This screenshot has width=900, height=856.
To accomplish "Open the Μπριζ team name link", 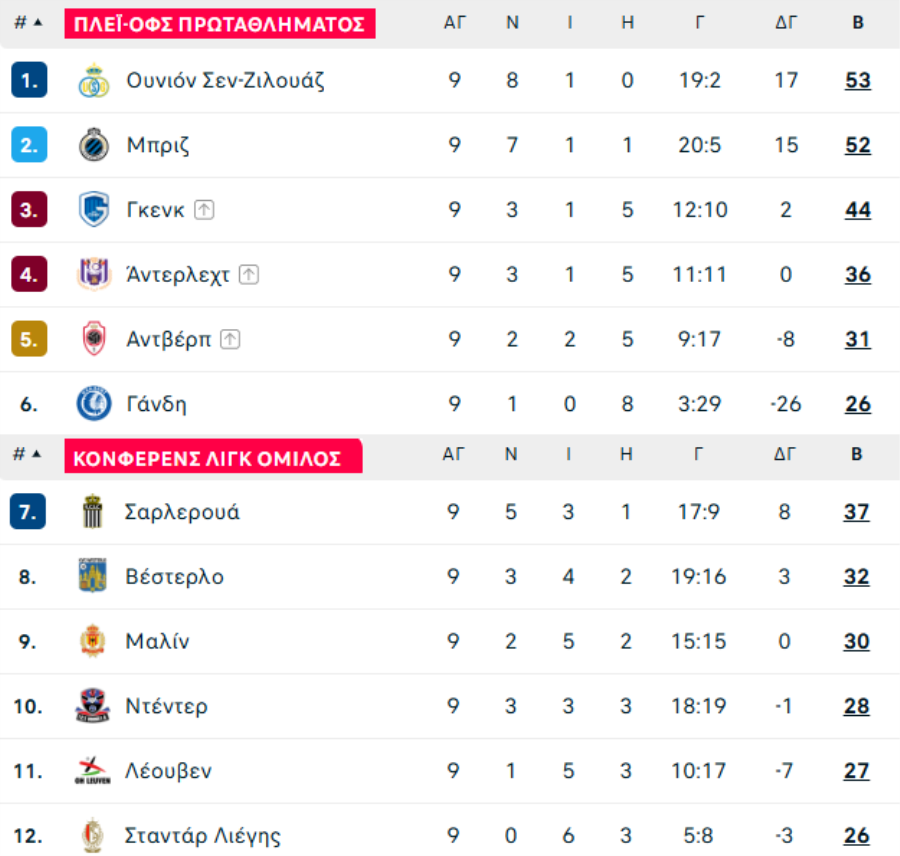I will [158, 145].
